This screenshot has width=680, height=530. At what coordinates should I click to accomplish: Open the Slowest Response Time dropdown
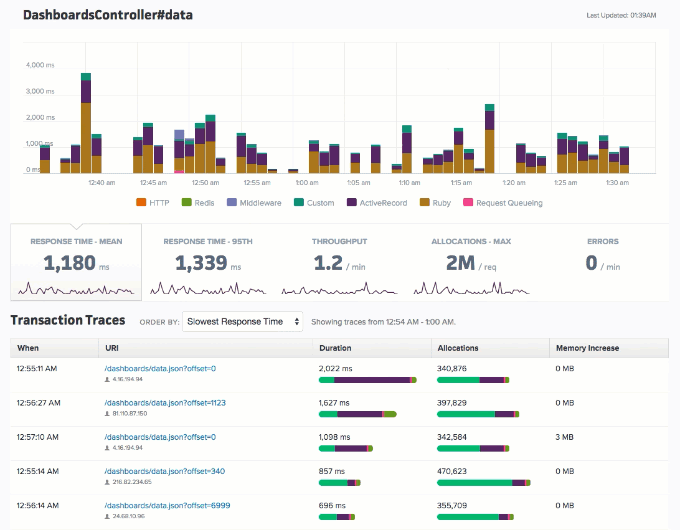[242, 321]
